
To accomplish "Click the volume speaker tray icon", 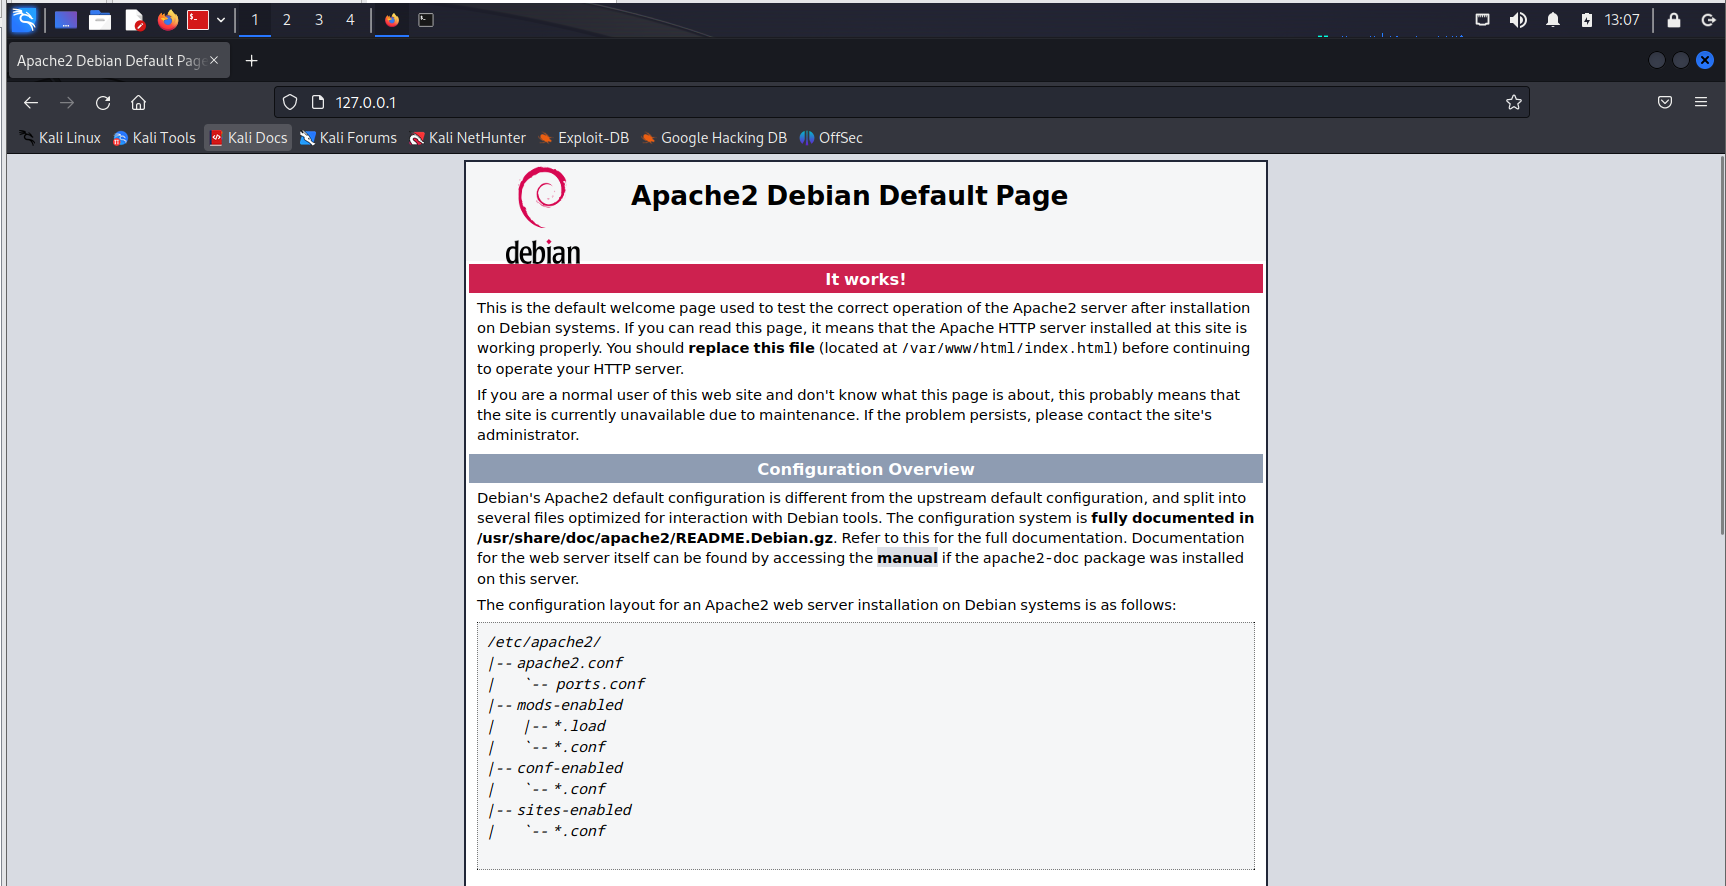I will click(1518, 20).
